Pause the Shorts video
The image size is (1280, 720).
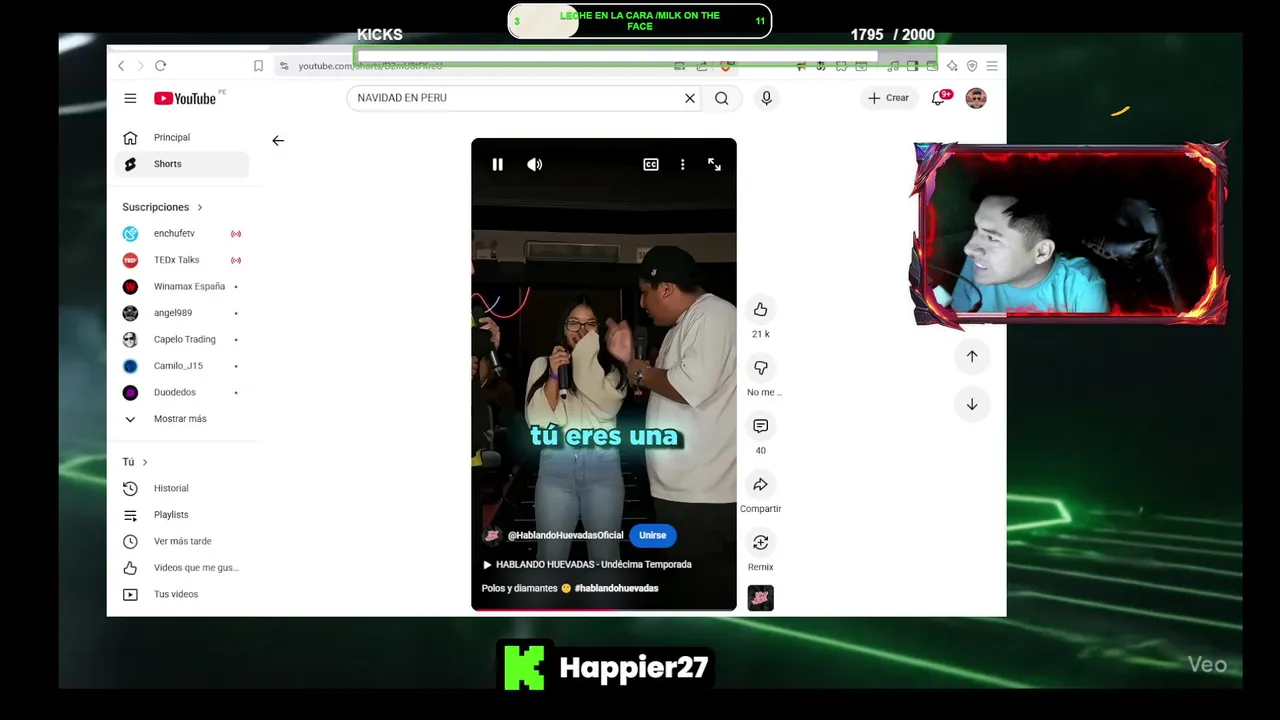tap(497, 164)
